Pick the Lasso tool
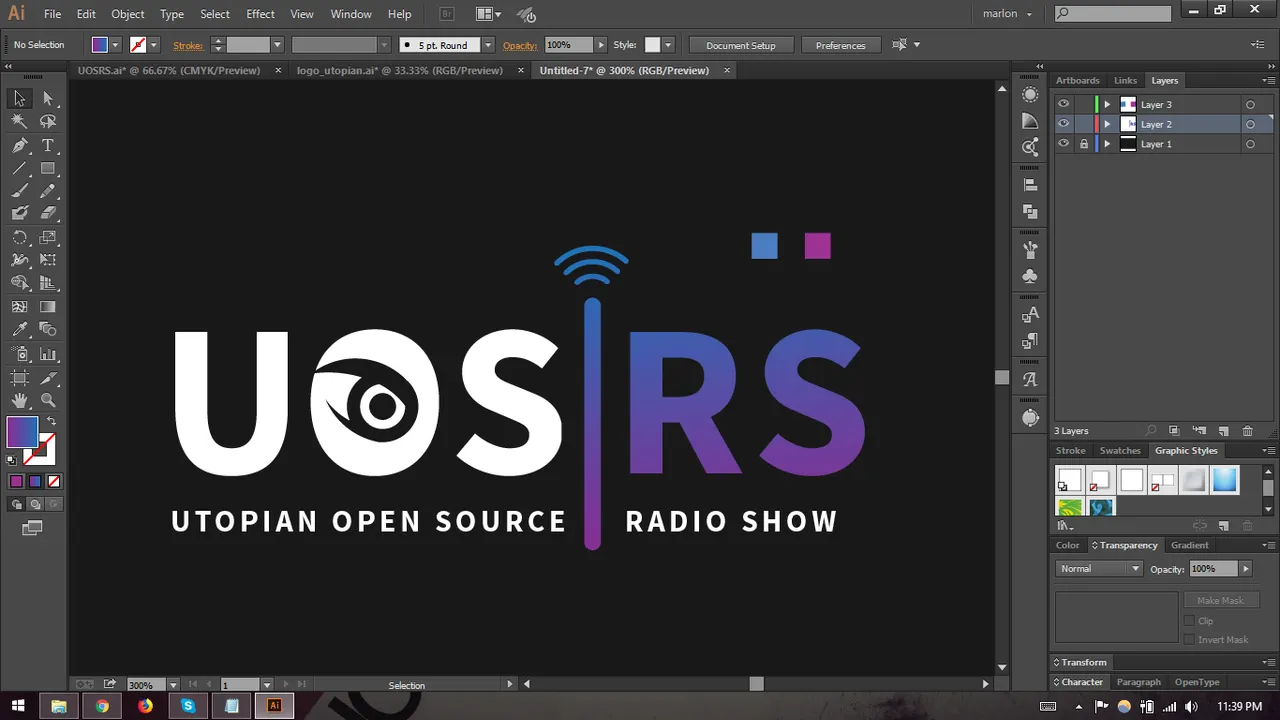This screenshot has width=1280, height=720. coord(48,121)
